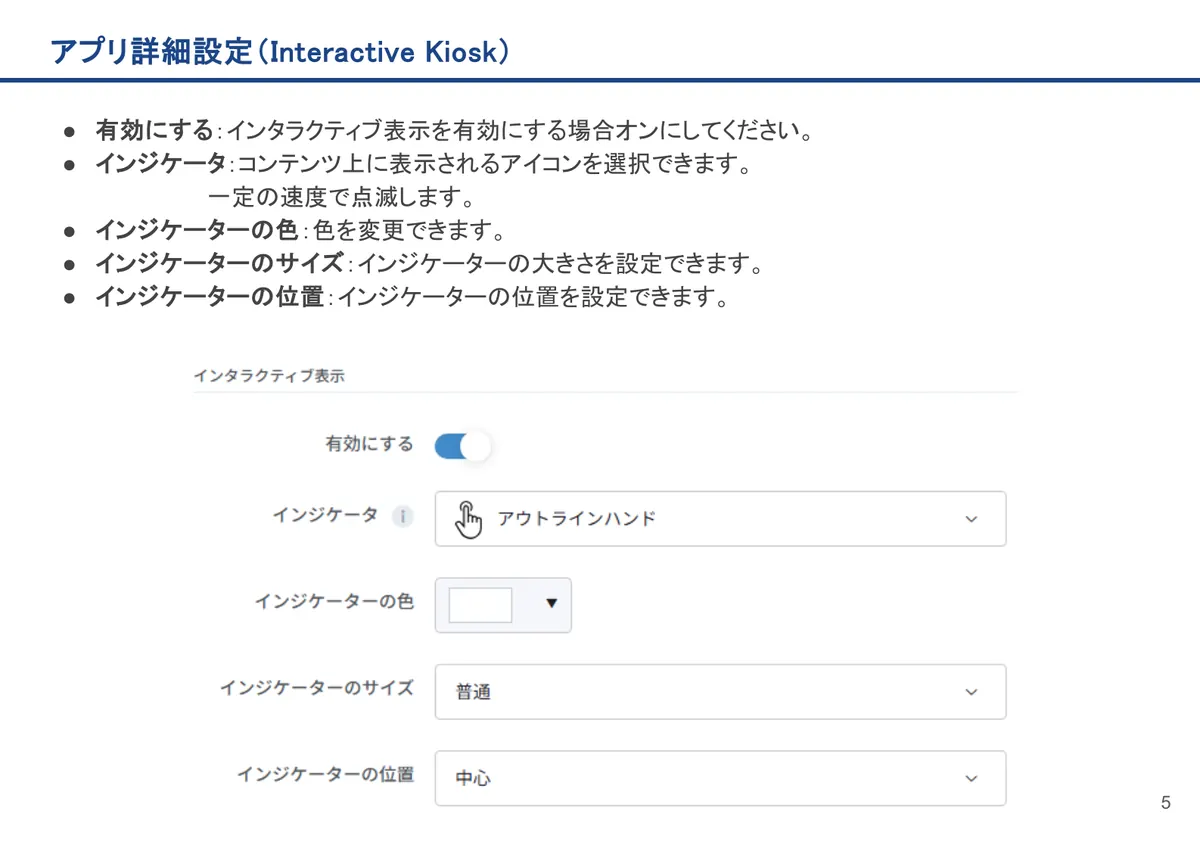Click the アプリ詳細設定 (Interactive Kiosk) title

(x=280, y=52)
